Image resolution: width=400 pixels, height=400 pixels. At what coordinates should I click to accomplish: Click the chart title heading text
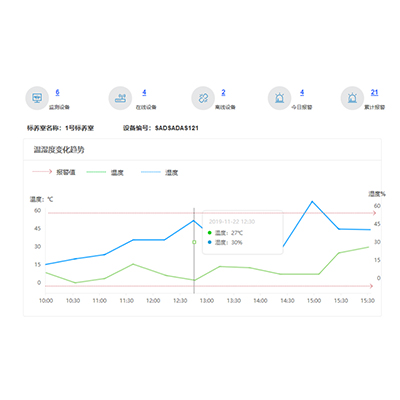(x=59, y=150)
